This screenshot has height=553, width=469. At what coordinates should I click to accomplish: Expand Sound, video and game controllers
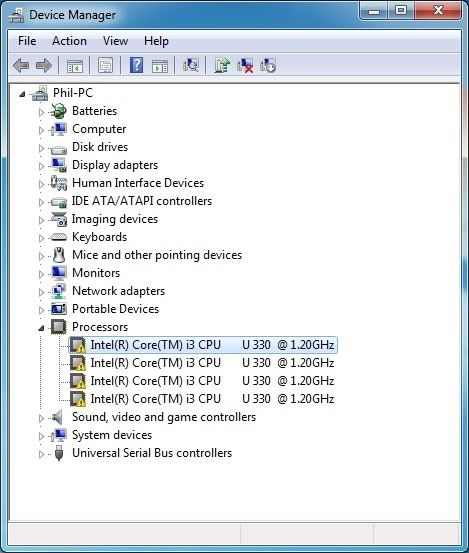click(41, 418)
